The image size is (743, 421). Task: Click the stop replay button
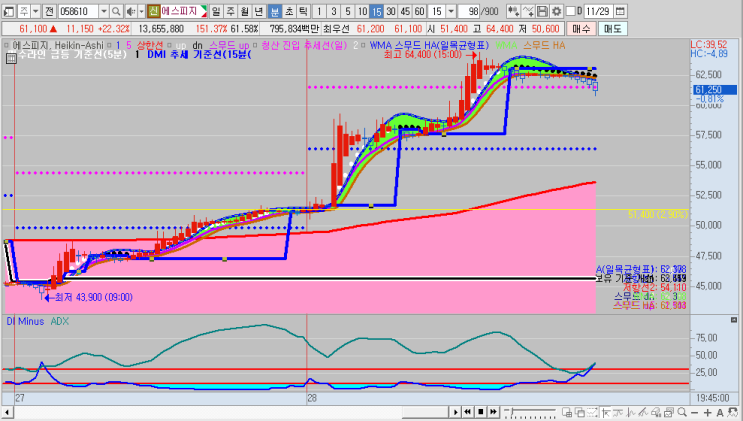pyautogui.click(x=480, y=412)
